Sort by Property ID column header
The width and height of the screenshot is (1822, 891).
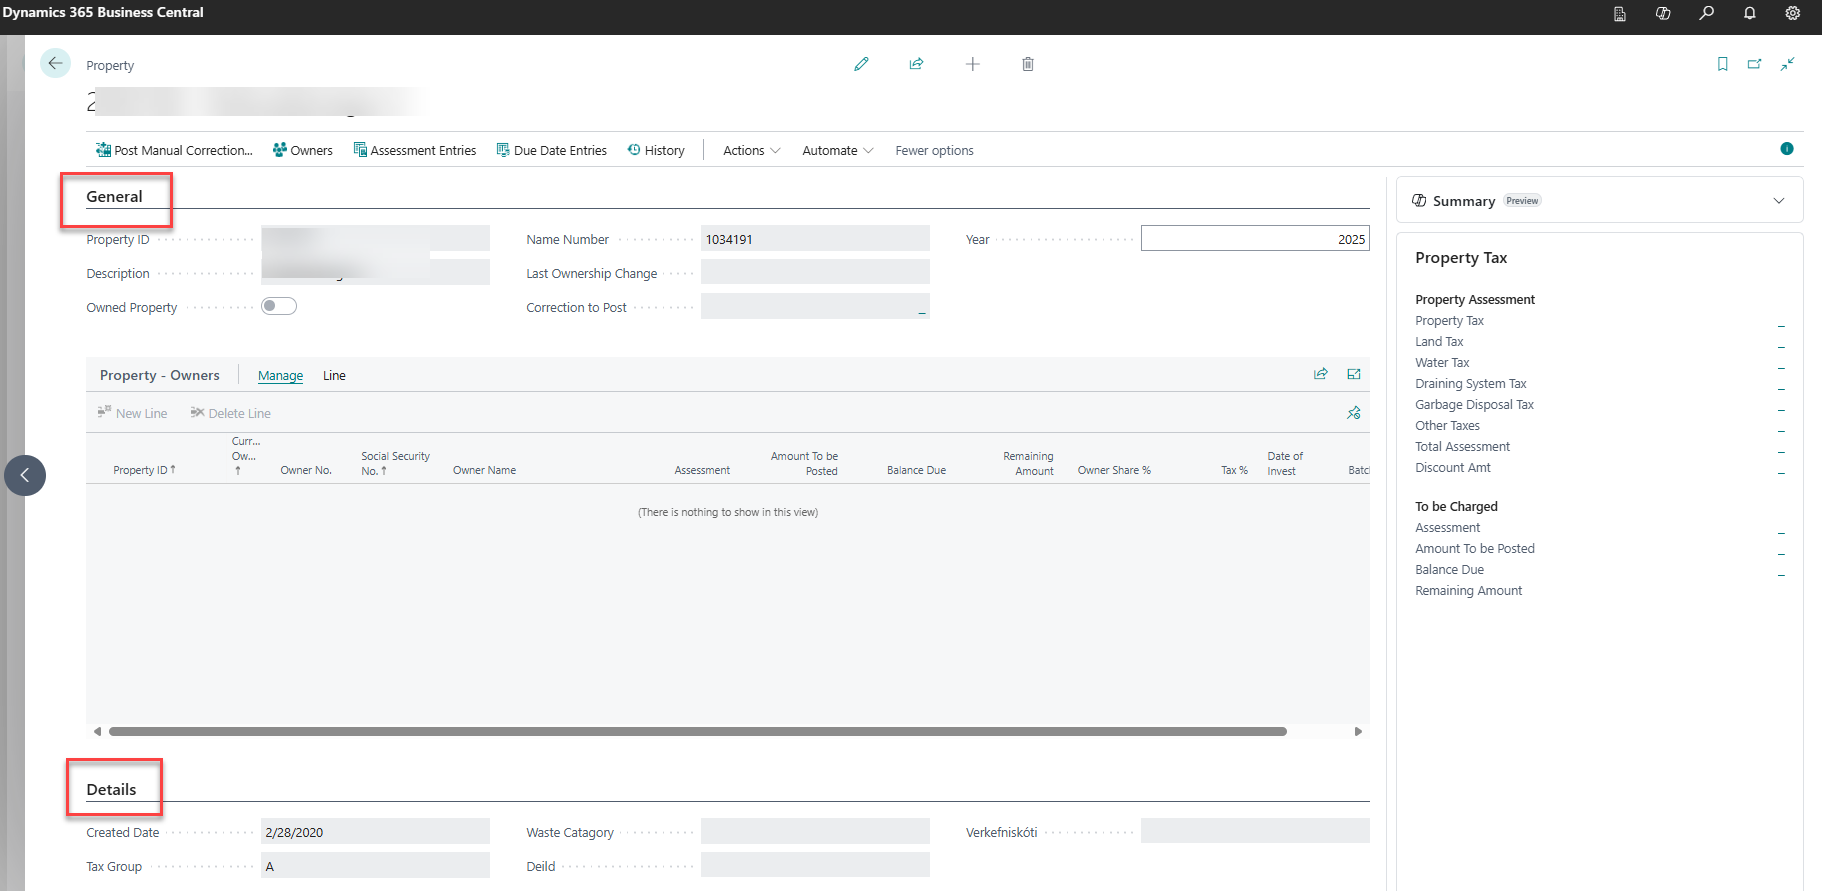coord(144,470)
